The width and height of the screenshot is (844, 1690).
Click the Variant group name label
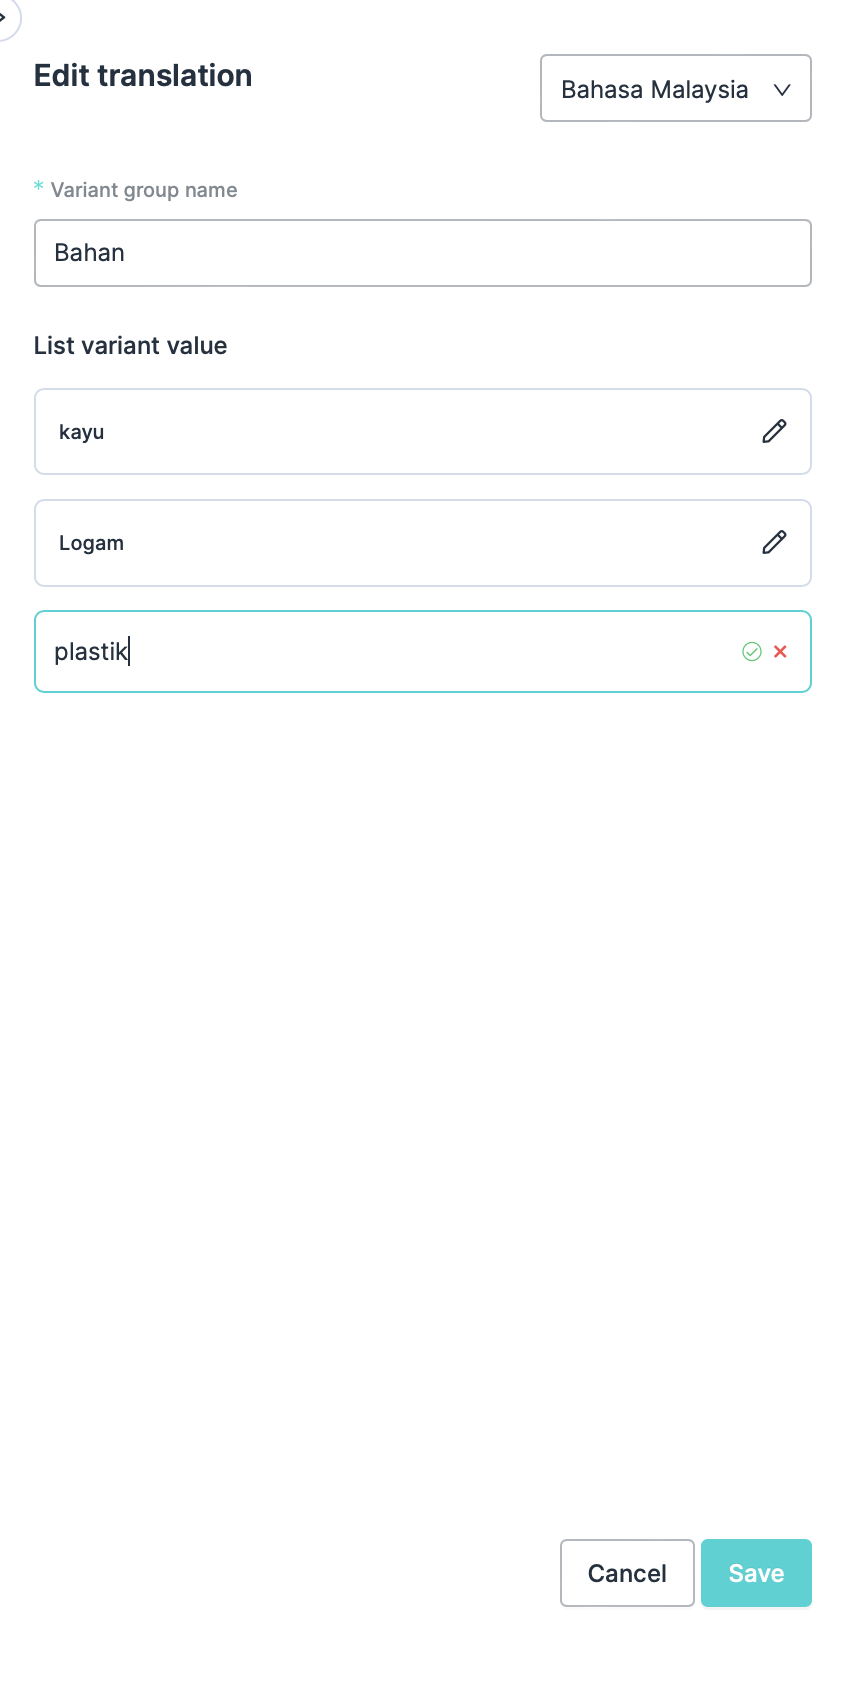(x=144, y=190)
